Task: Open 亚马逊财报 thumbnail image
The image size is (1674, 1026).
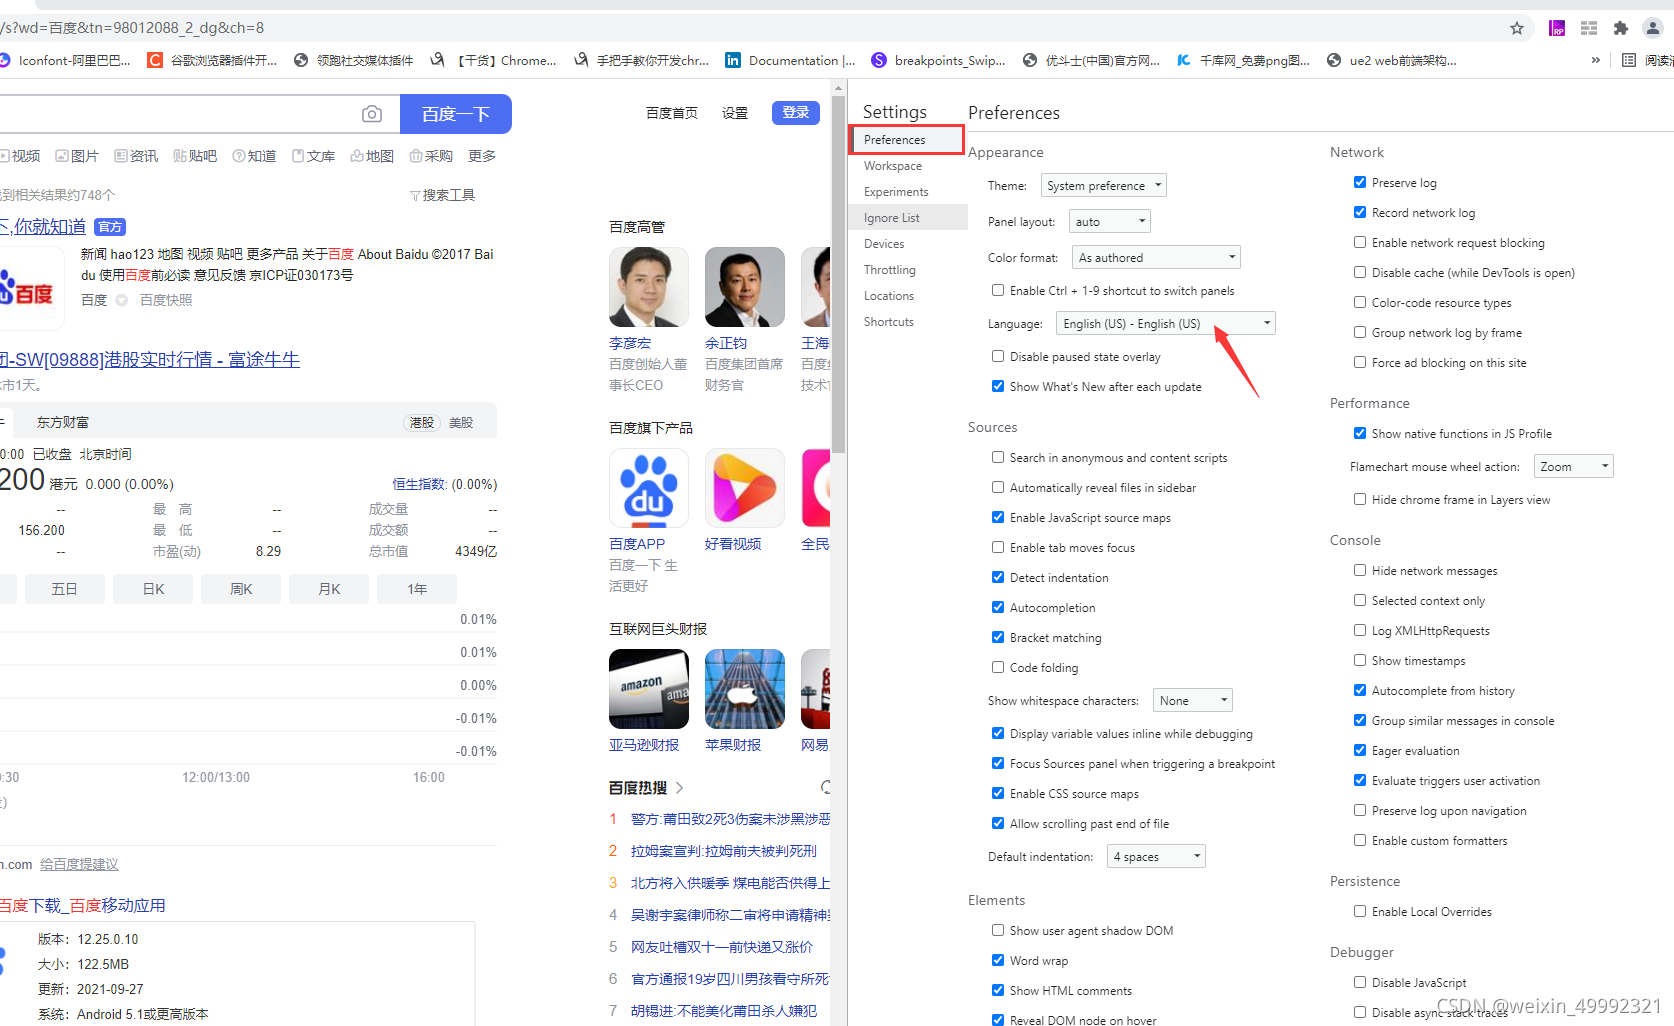Action: [x=649, y=689]
